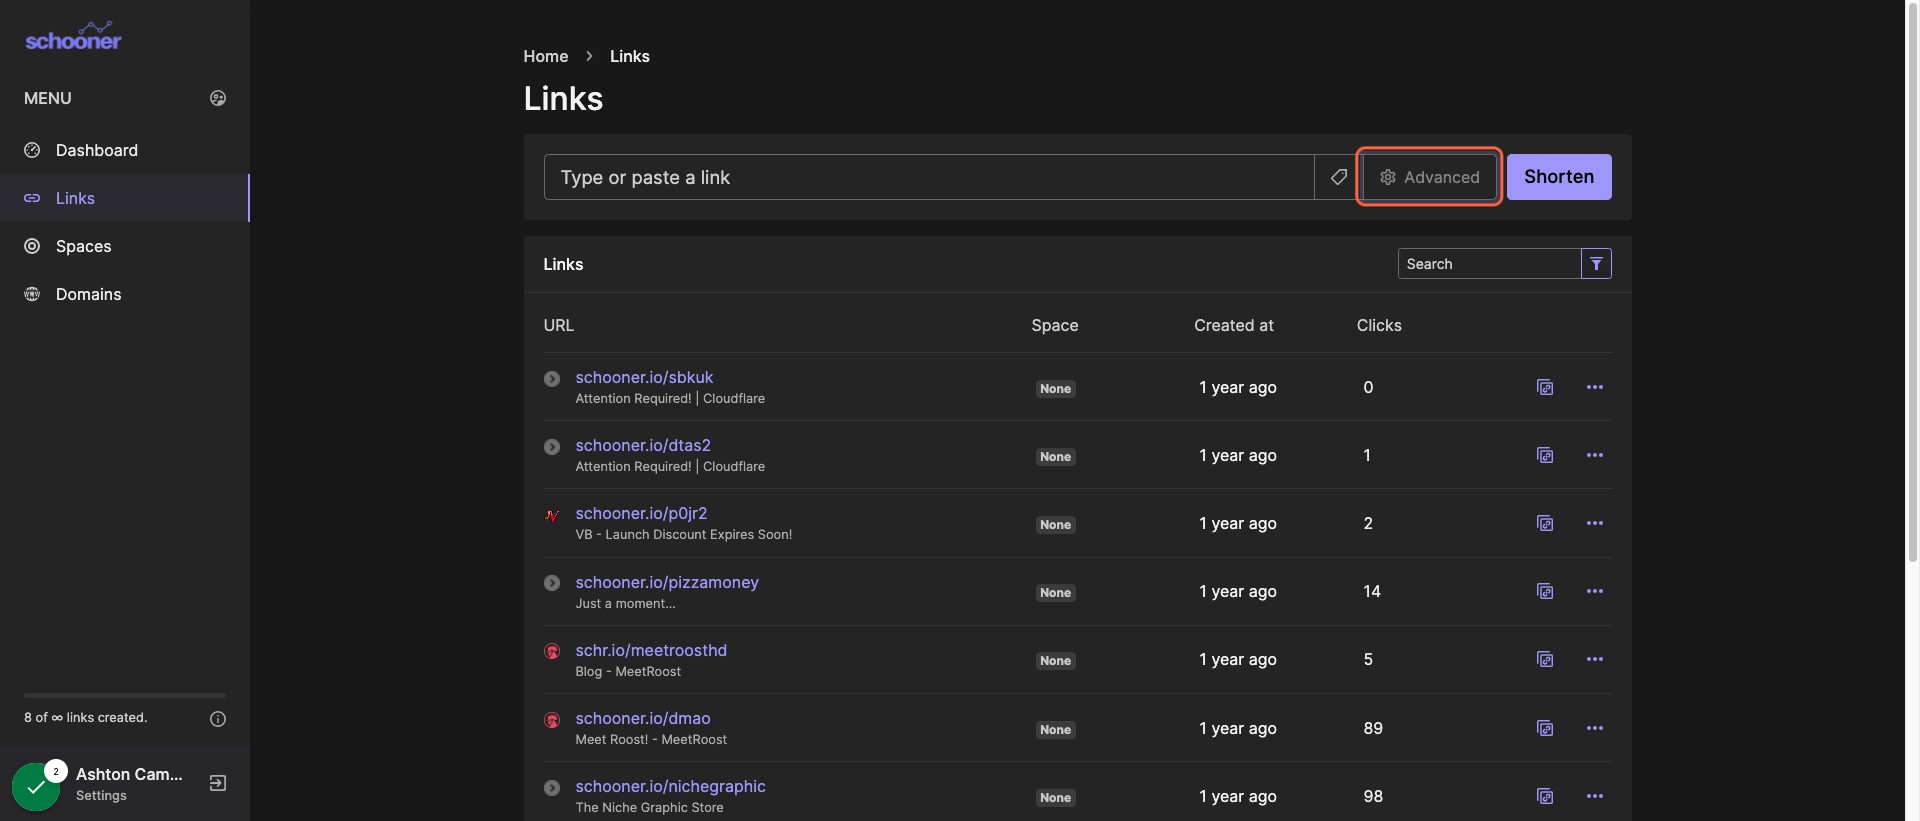Viewport: 1920px width, 821px height.
Task: Click the Schooner logo
Action: (x=73, y=37)
